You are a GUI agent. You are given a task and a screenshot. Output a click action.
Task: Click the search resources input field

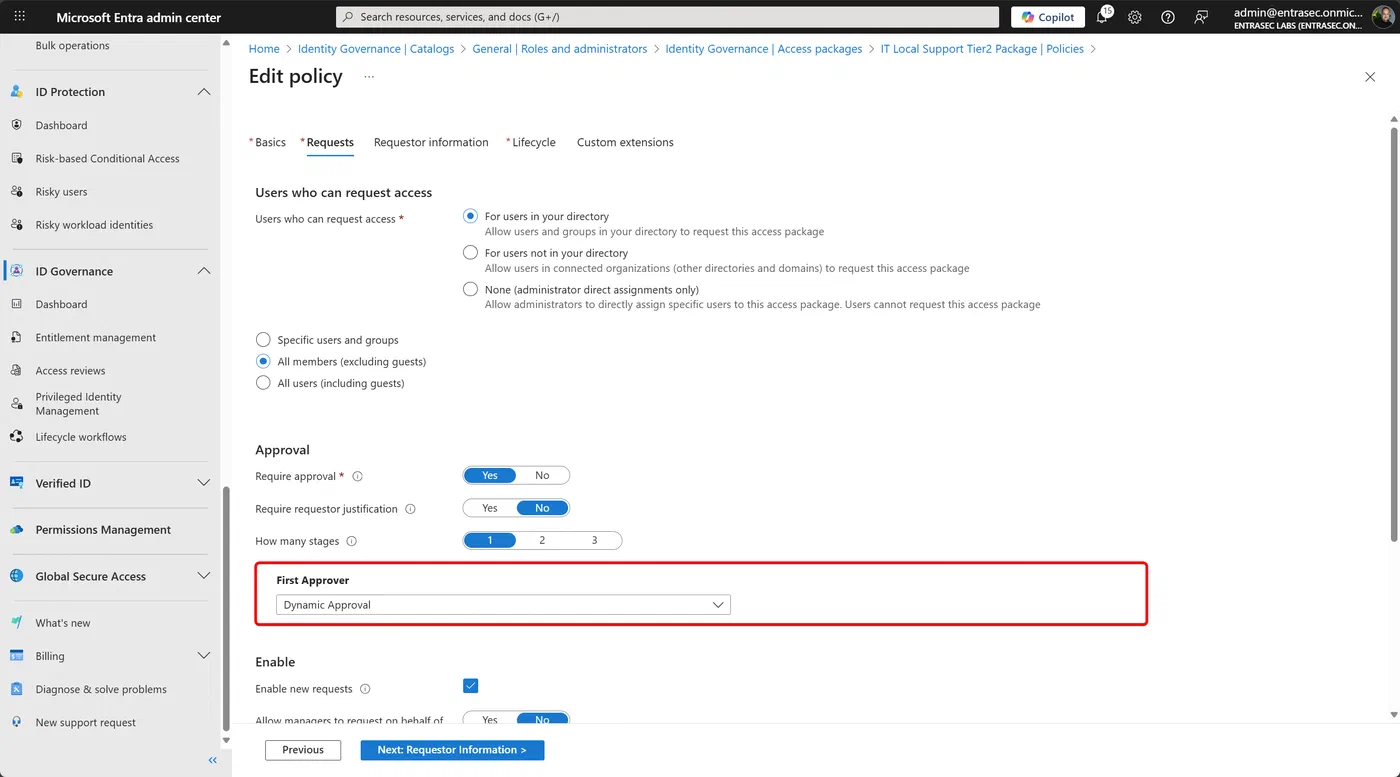[667, 17]
